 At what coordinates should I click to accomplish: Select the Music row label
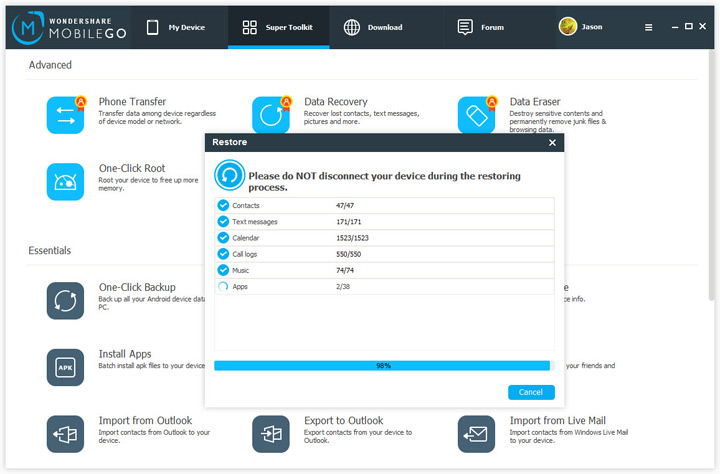pos(241,270)
